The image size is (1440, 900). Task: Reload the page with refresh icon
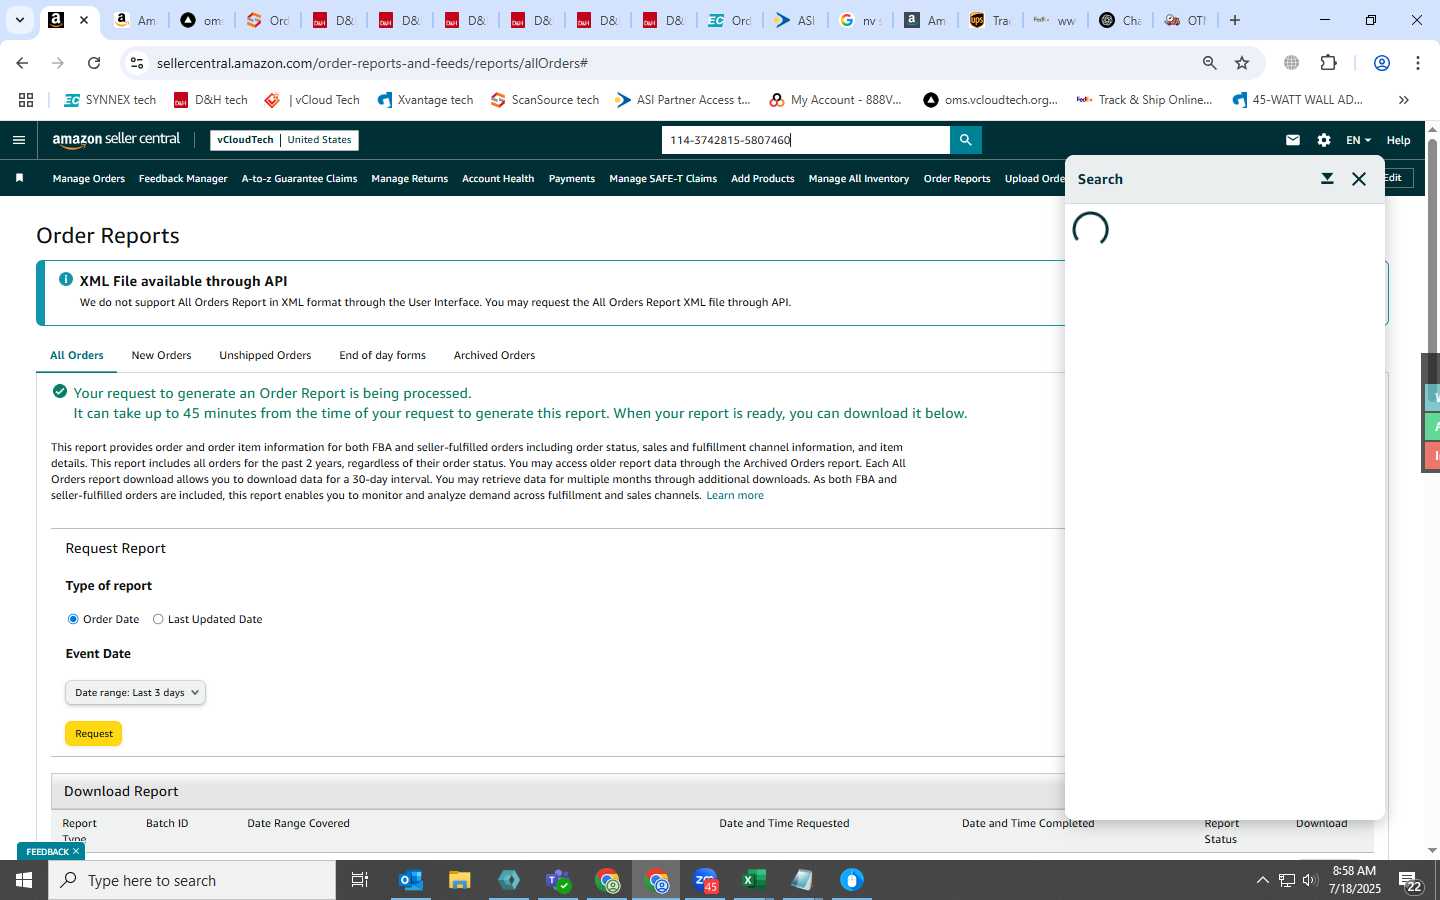[94, 63]
